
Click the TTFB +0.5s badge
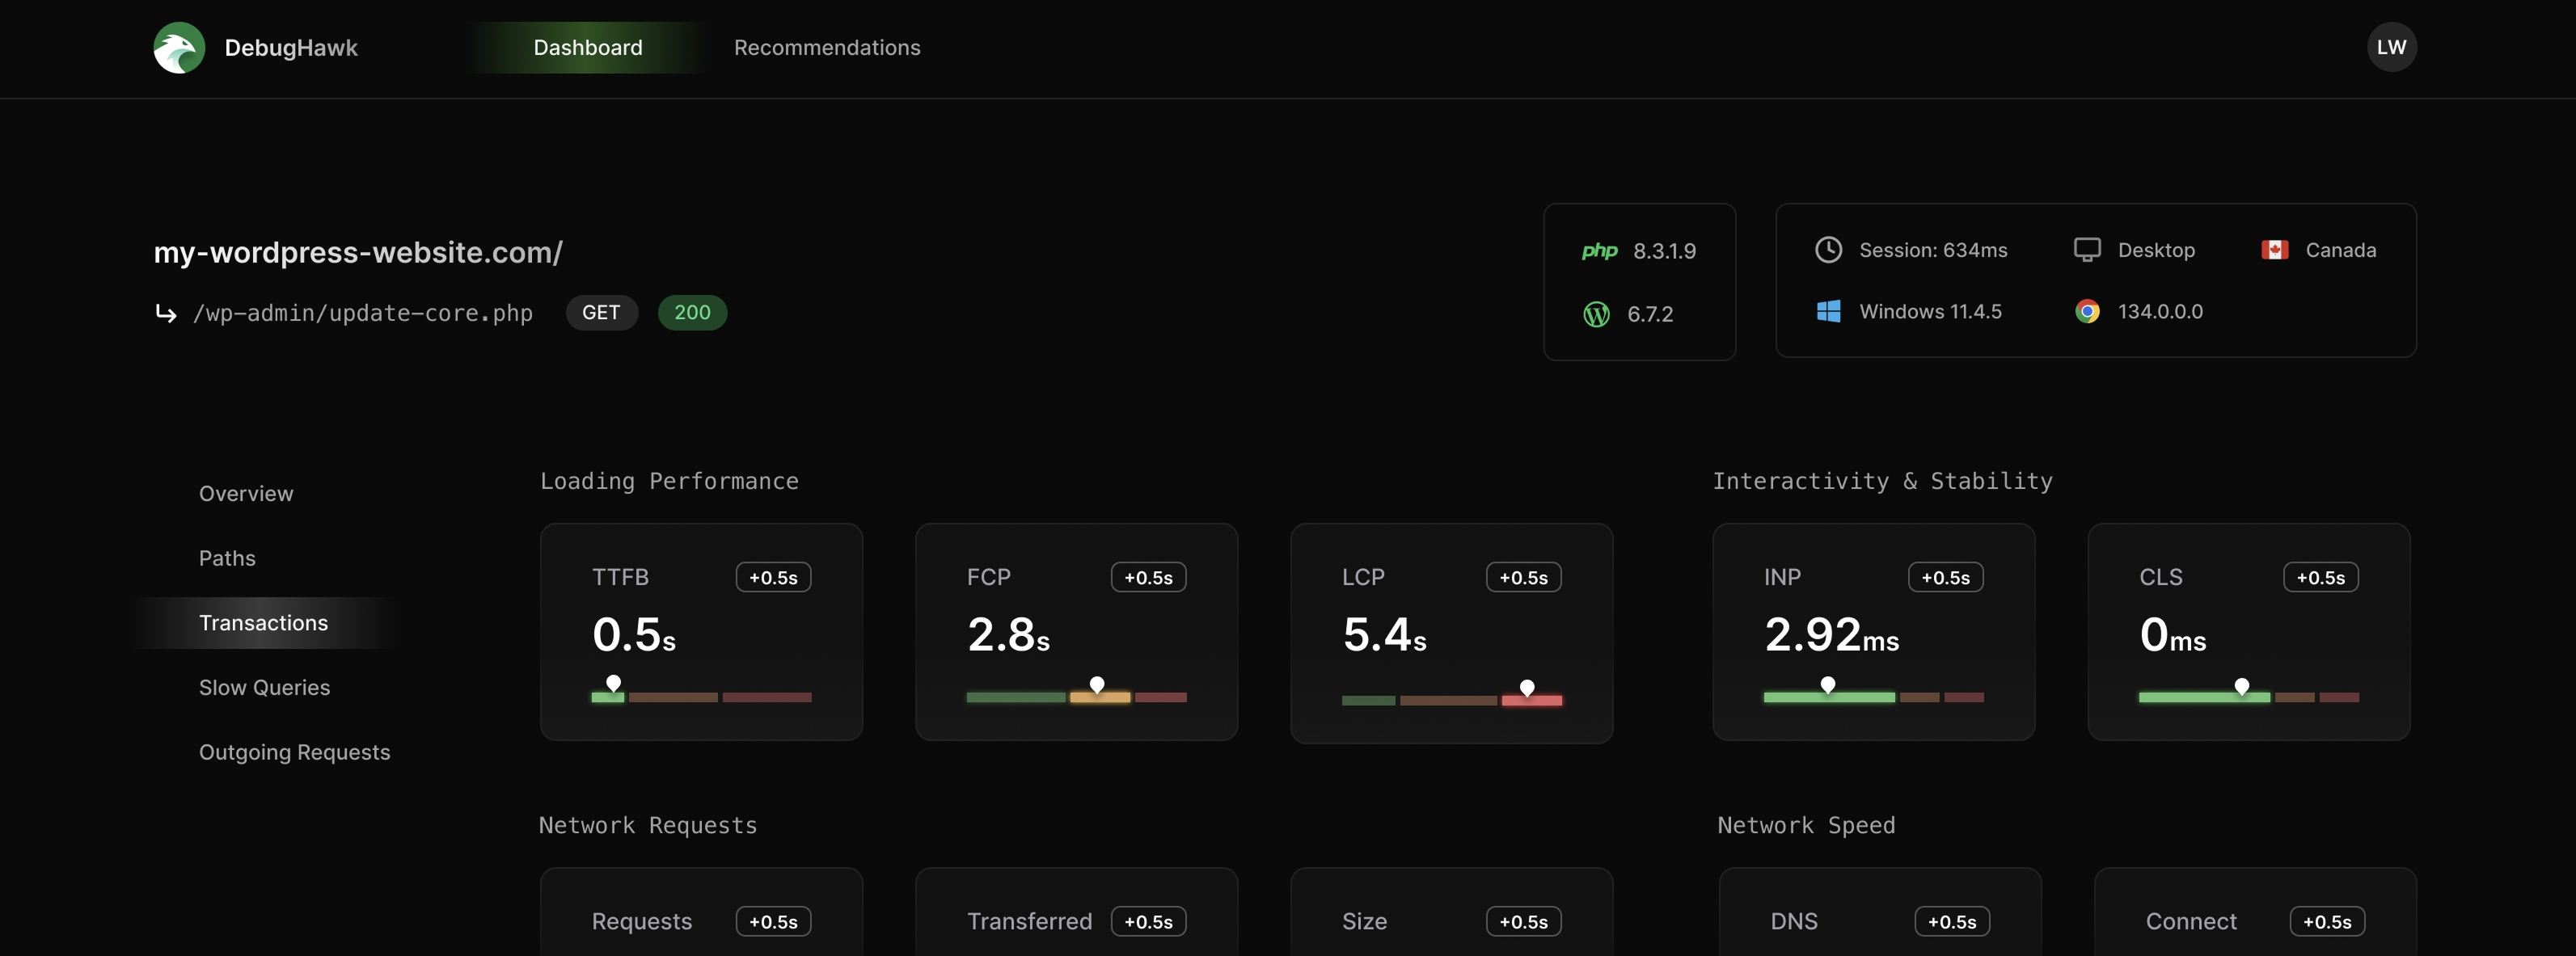pyautogui.click(x=773, y=577)
